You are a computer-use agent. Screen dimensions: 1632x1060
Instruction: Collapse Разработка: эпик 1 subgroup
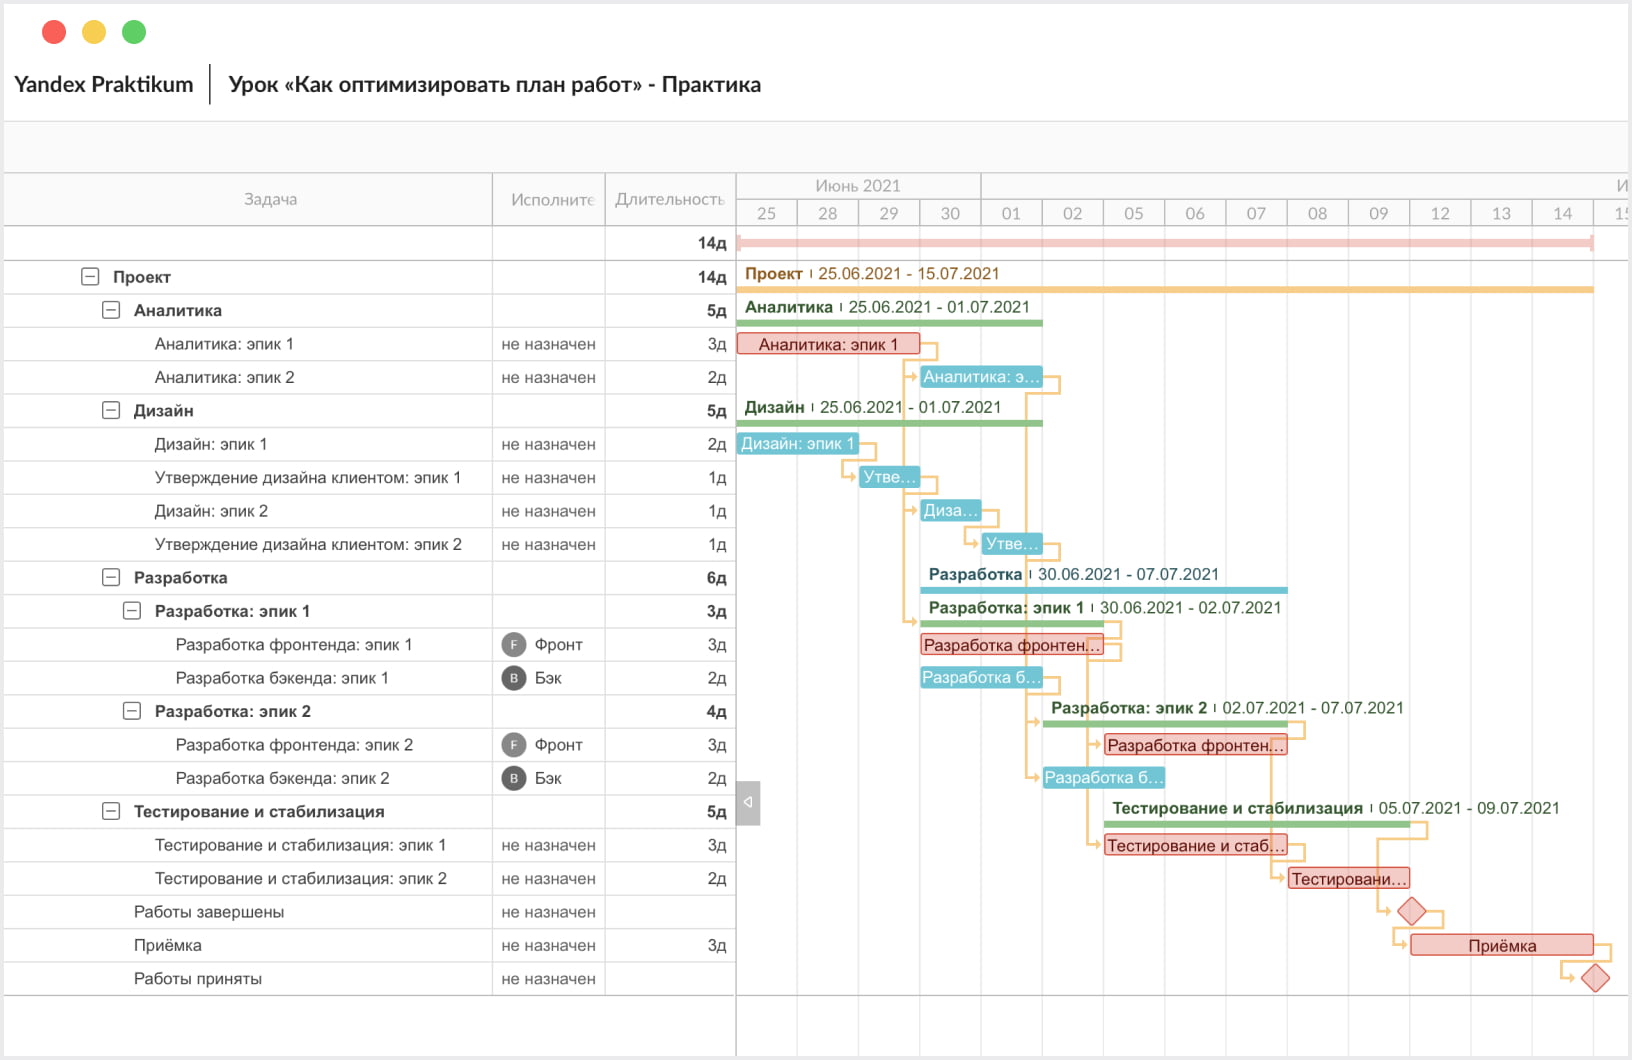click(x=132, y=611)
